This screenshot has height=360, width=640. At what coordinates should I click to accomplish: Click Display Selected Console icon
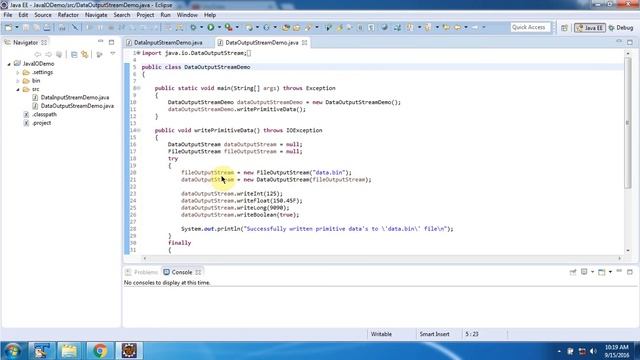click(584, 272)
